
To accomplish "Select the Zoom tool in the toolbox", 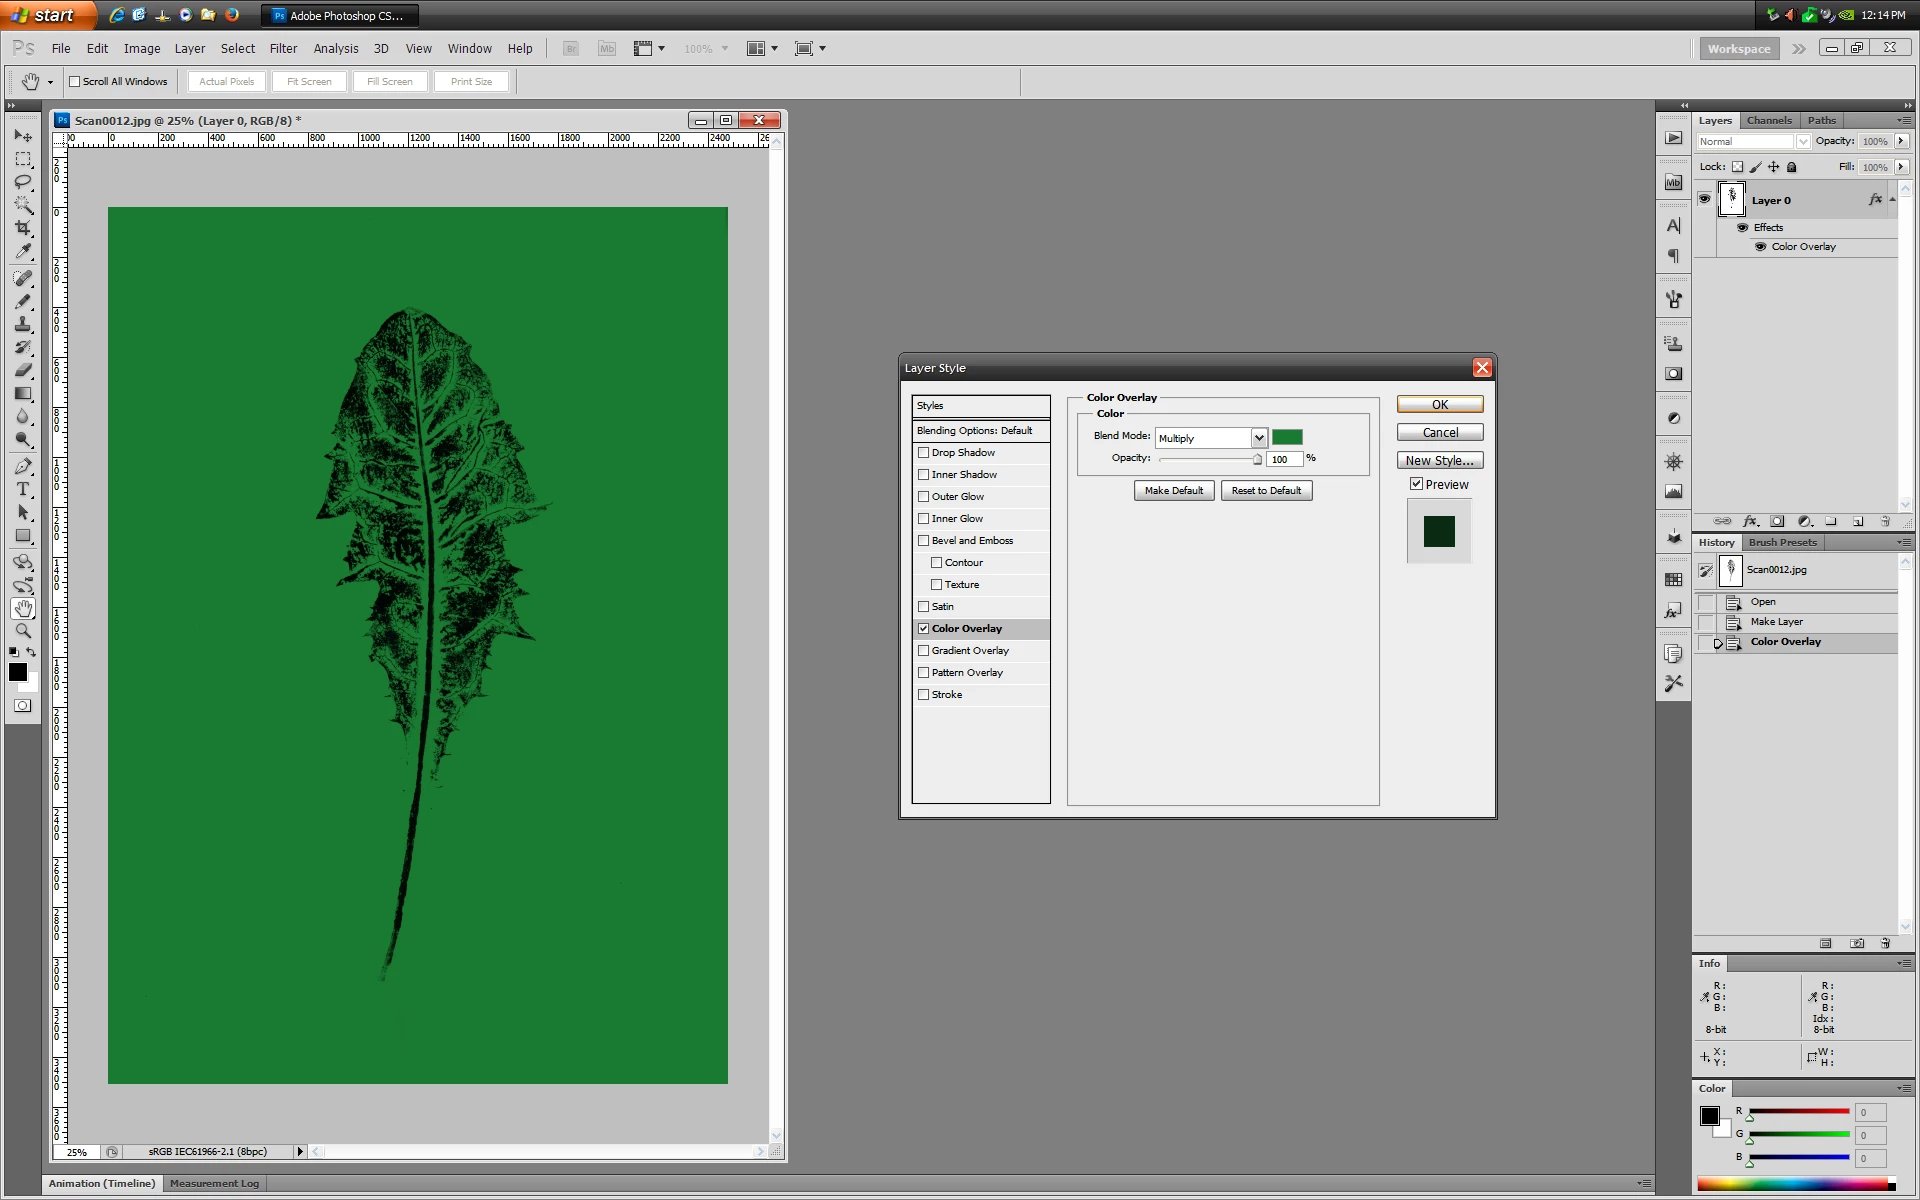I will click(x=23, y=631).
